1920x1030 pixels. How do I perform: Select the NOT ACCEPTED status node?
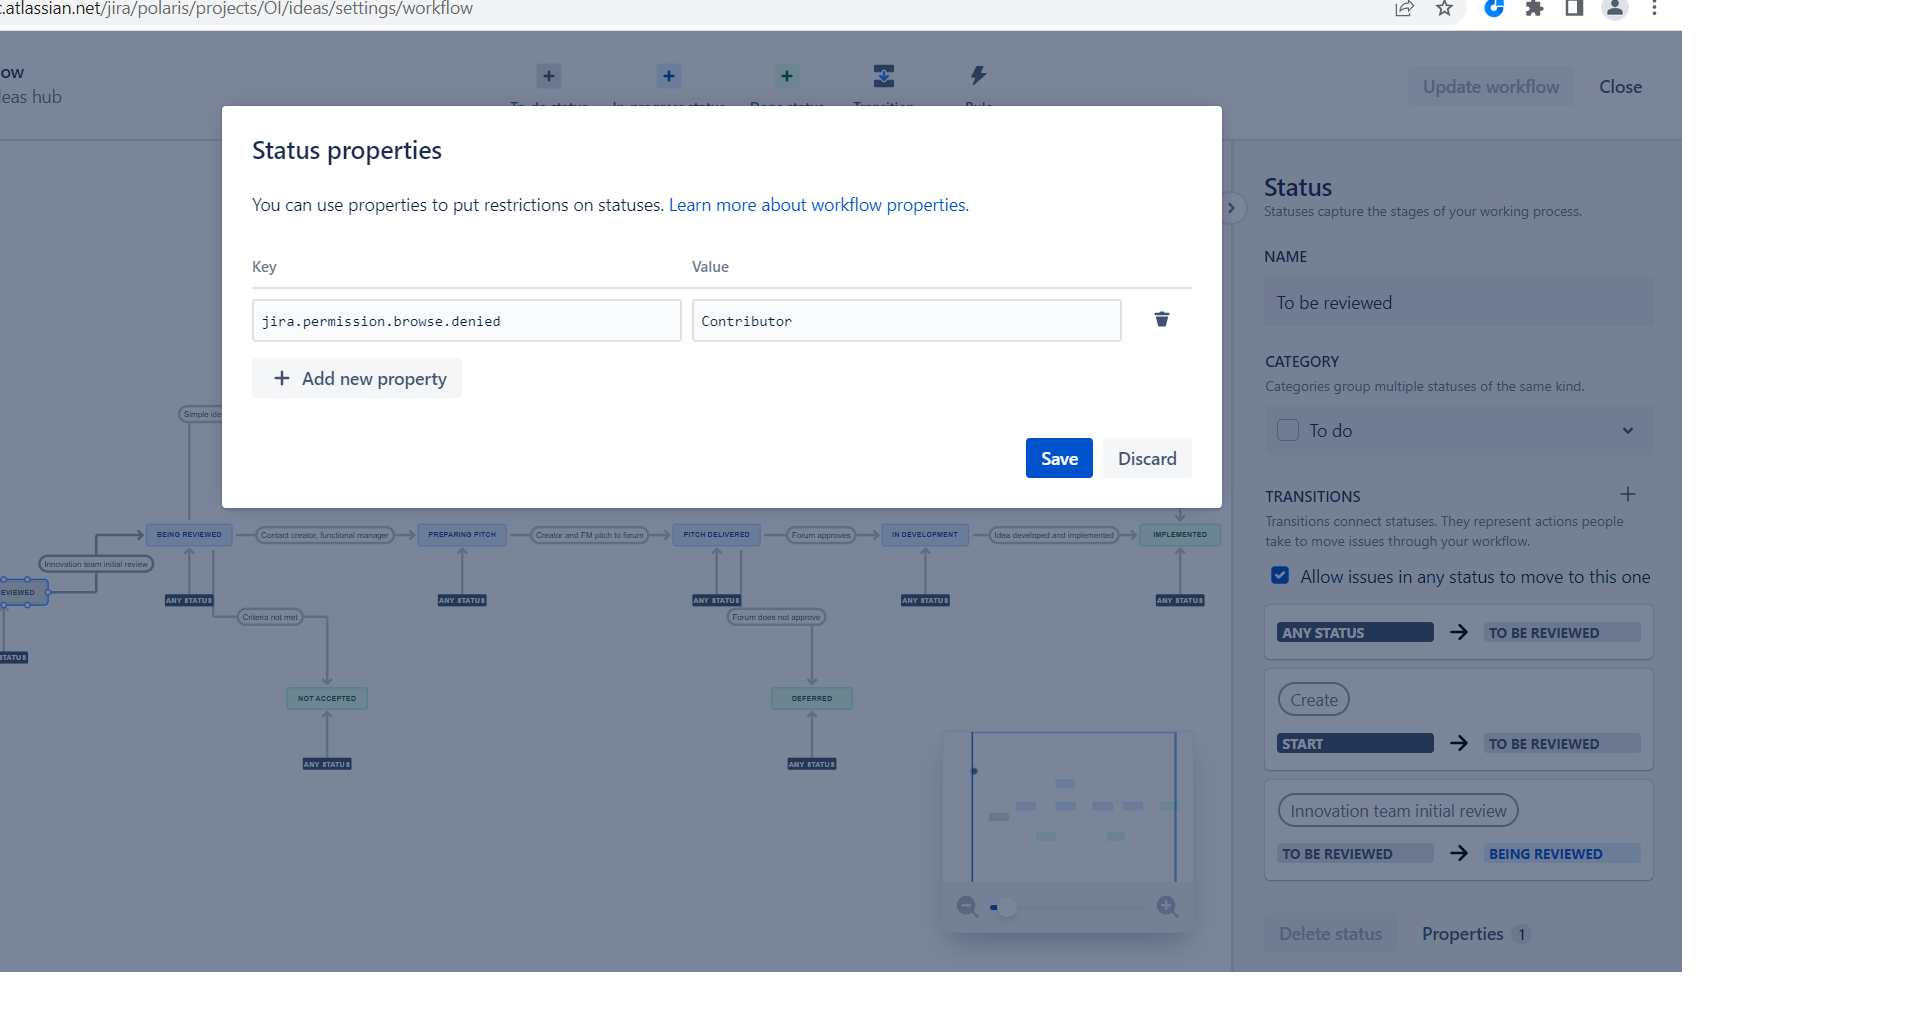327,698
